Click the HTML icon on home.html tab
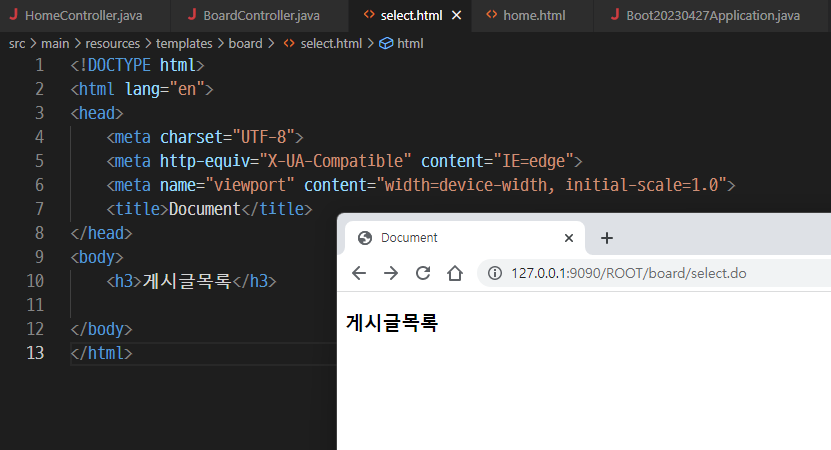 point(492,15)
